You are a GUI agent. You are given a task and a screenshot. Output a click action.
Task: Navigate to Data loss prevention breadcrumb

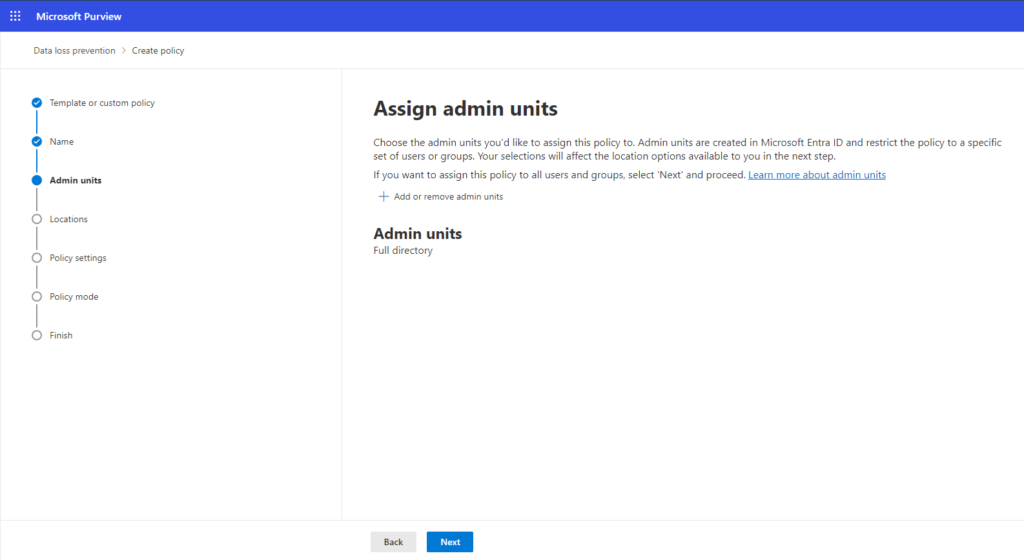pos(74,51)
